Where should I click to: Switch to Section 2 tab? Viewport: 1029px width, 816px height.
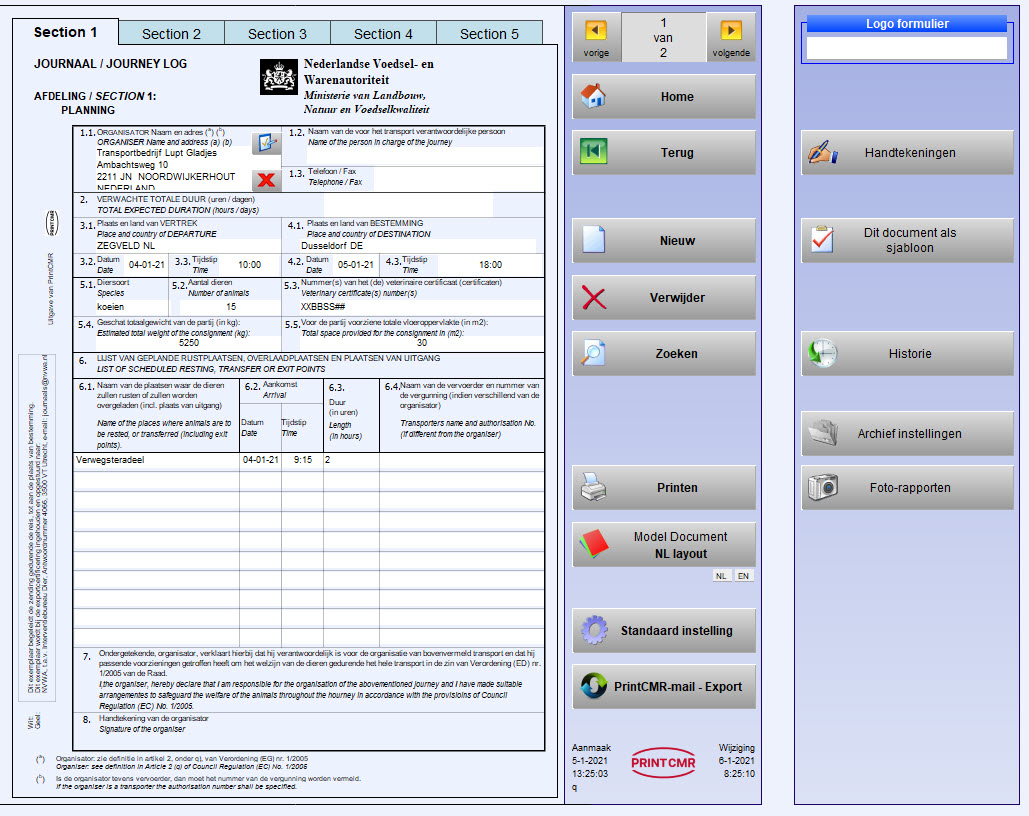[x=171, y=34]
